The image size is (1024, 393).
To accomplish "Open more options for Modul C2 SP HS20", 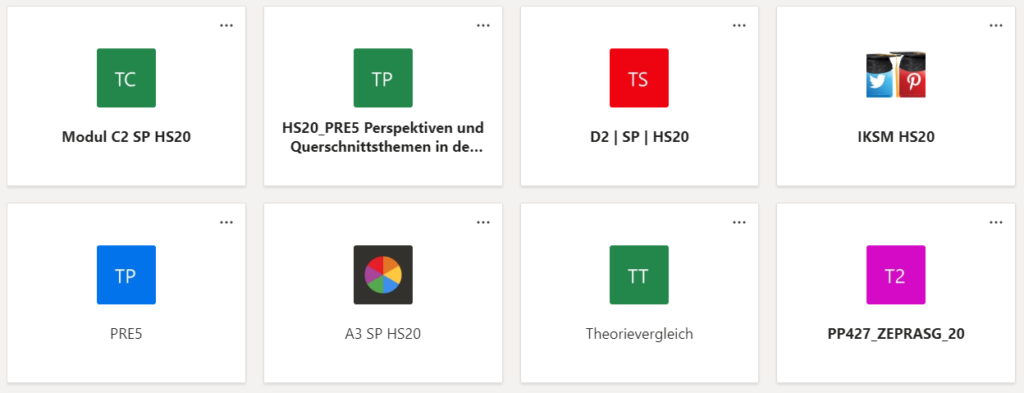I will pyautogui.click(x=226, y=25).
